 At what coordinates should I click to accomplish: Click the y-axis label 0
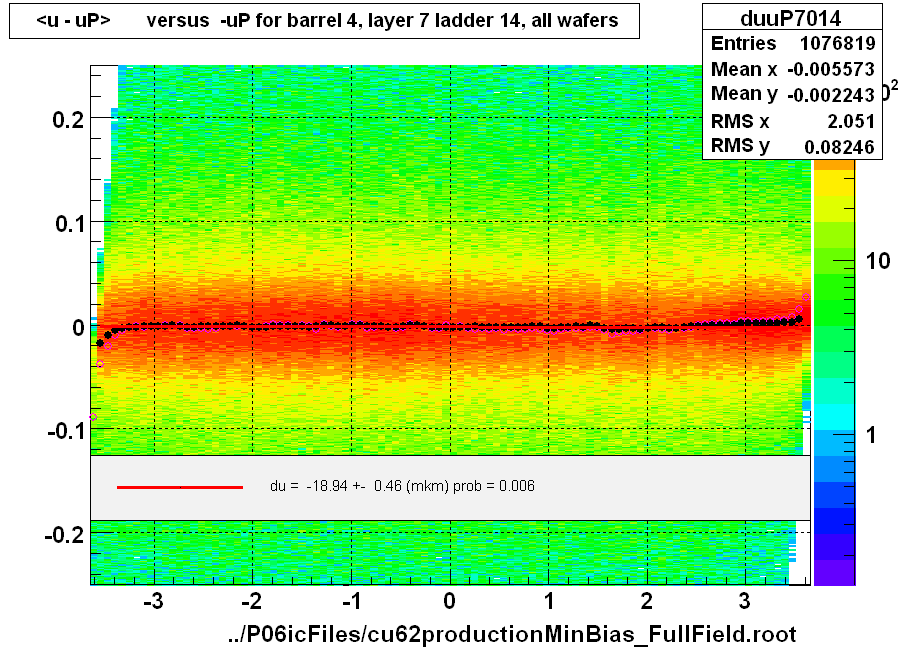point(78,328)
